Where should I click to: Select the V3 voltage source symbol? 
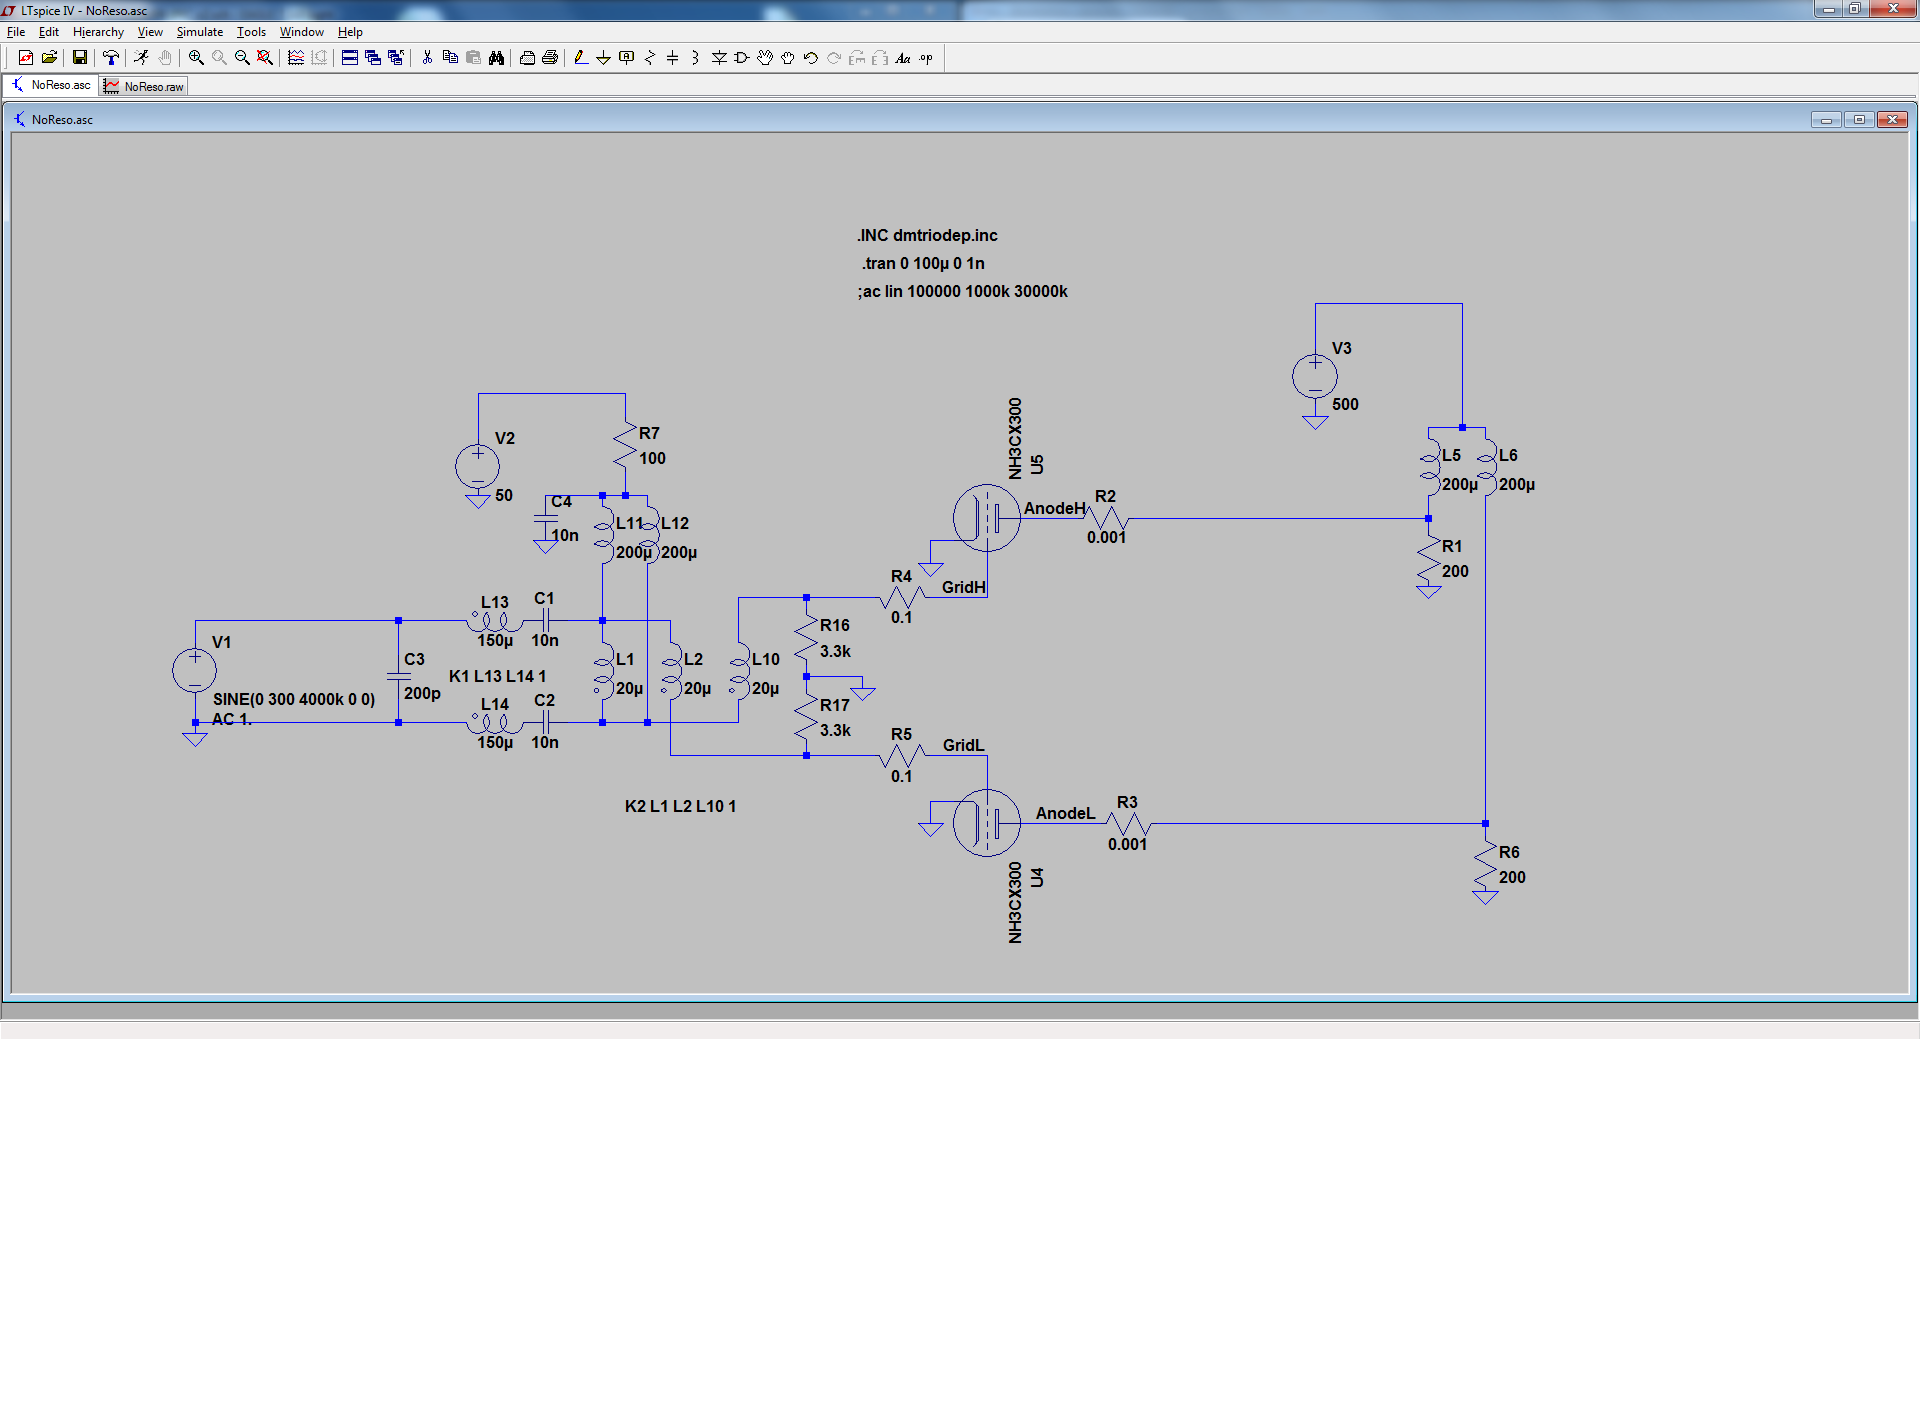[x=1315, y=377]
